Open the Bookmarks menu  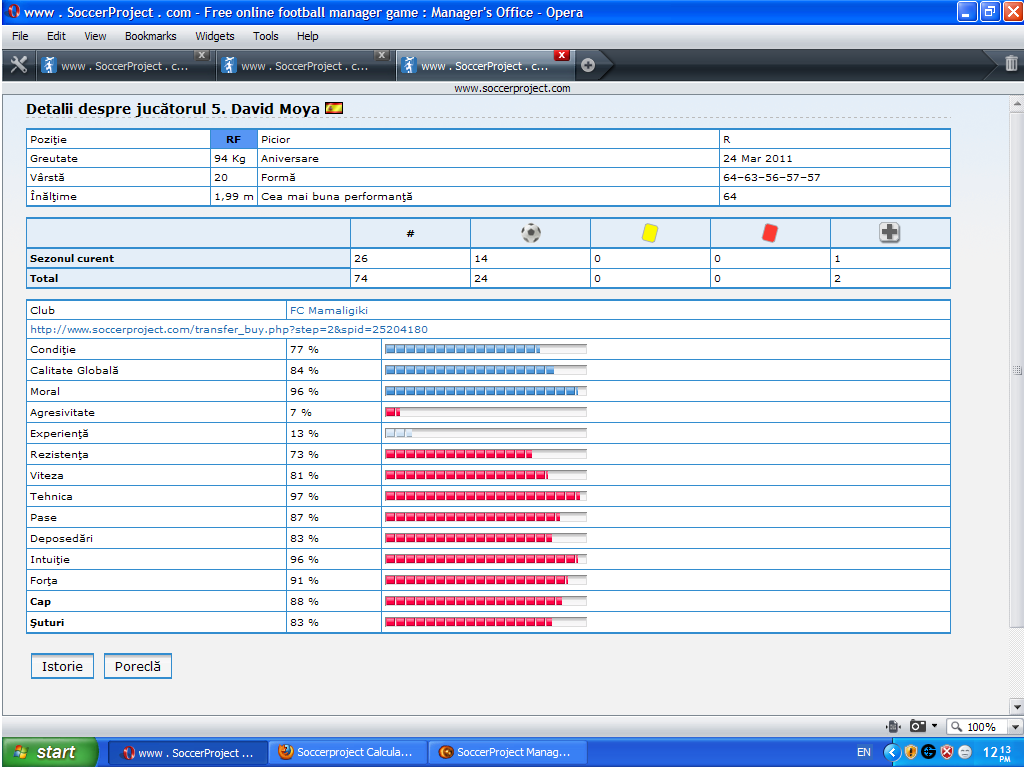[151, 36]
